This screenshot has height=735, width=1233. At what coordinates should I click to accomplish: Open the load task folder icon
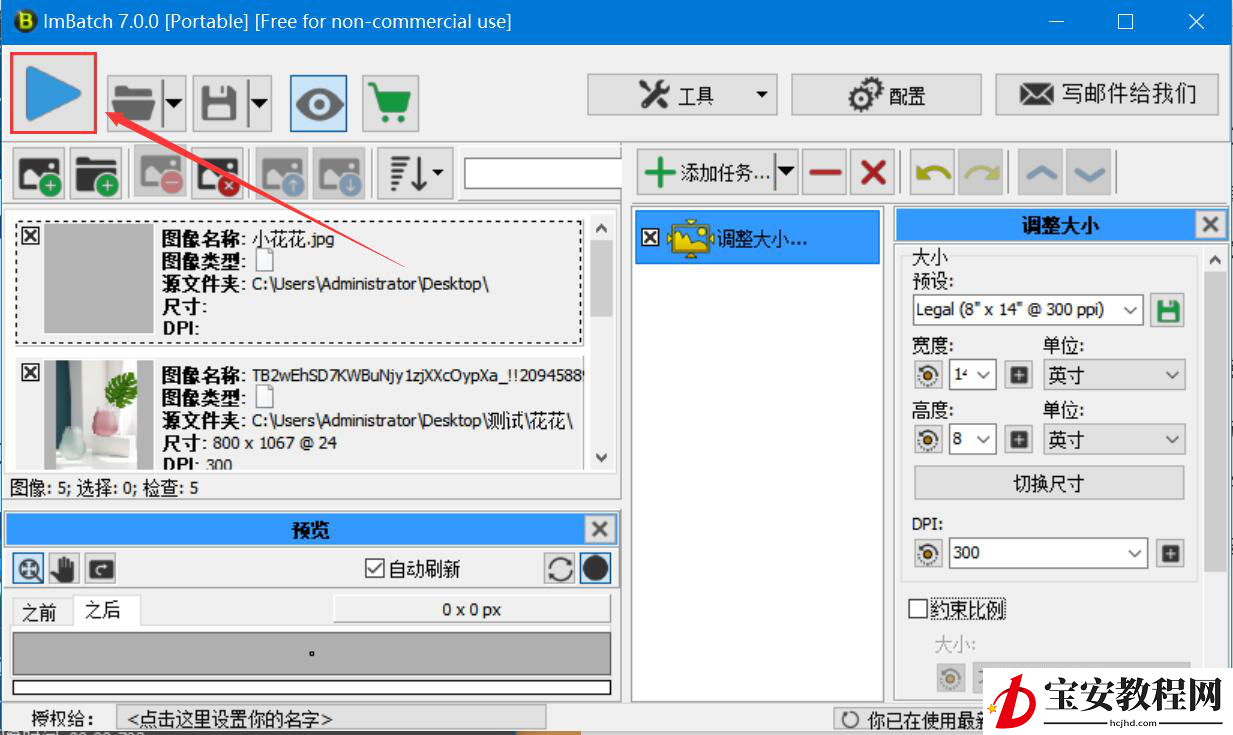tap(134, 103)
